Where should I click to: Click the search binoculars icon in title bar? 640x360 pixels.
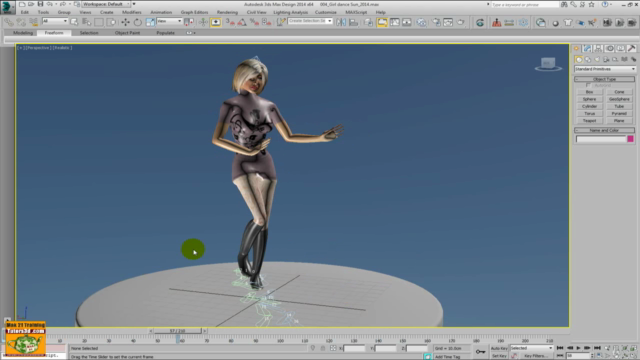click(x=564, y=4)
